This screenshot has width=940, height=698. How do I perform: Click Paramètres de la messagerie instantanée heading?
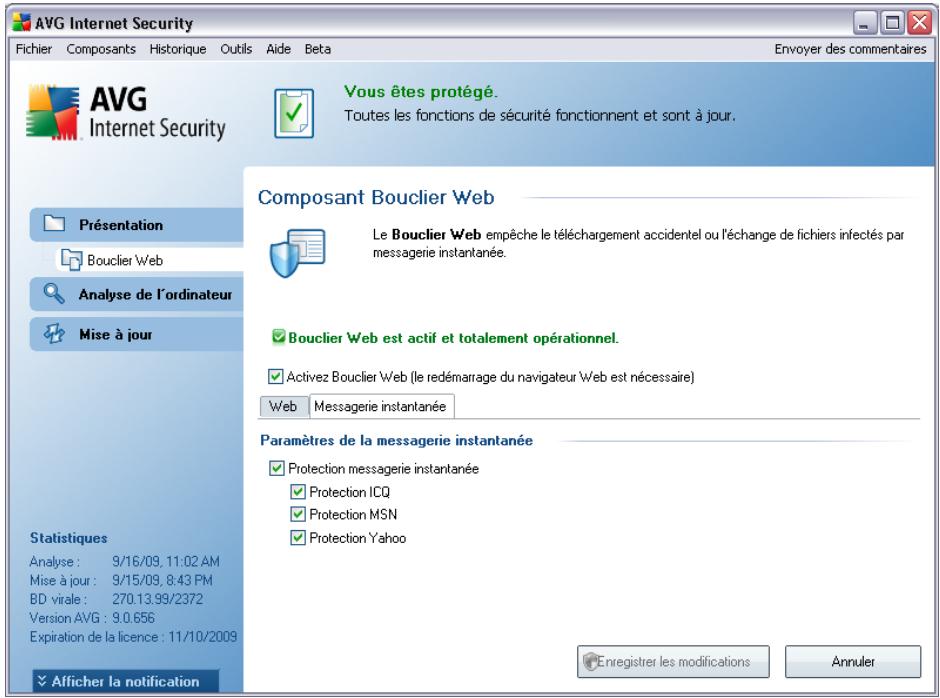point(396,440)
